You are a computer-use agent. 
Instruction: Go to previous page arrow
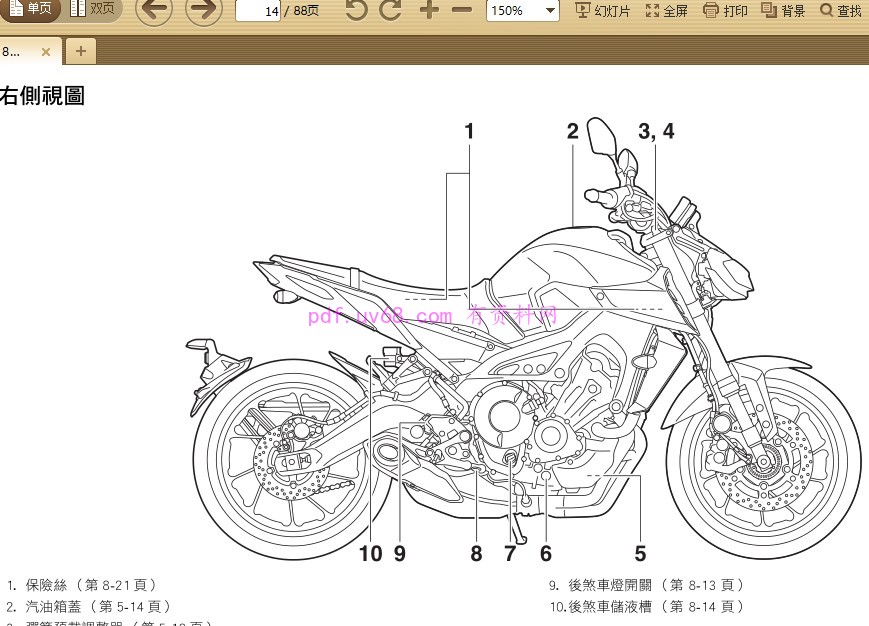pyautogui.click(x=153, y=11)
